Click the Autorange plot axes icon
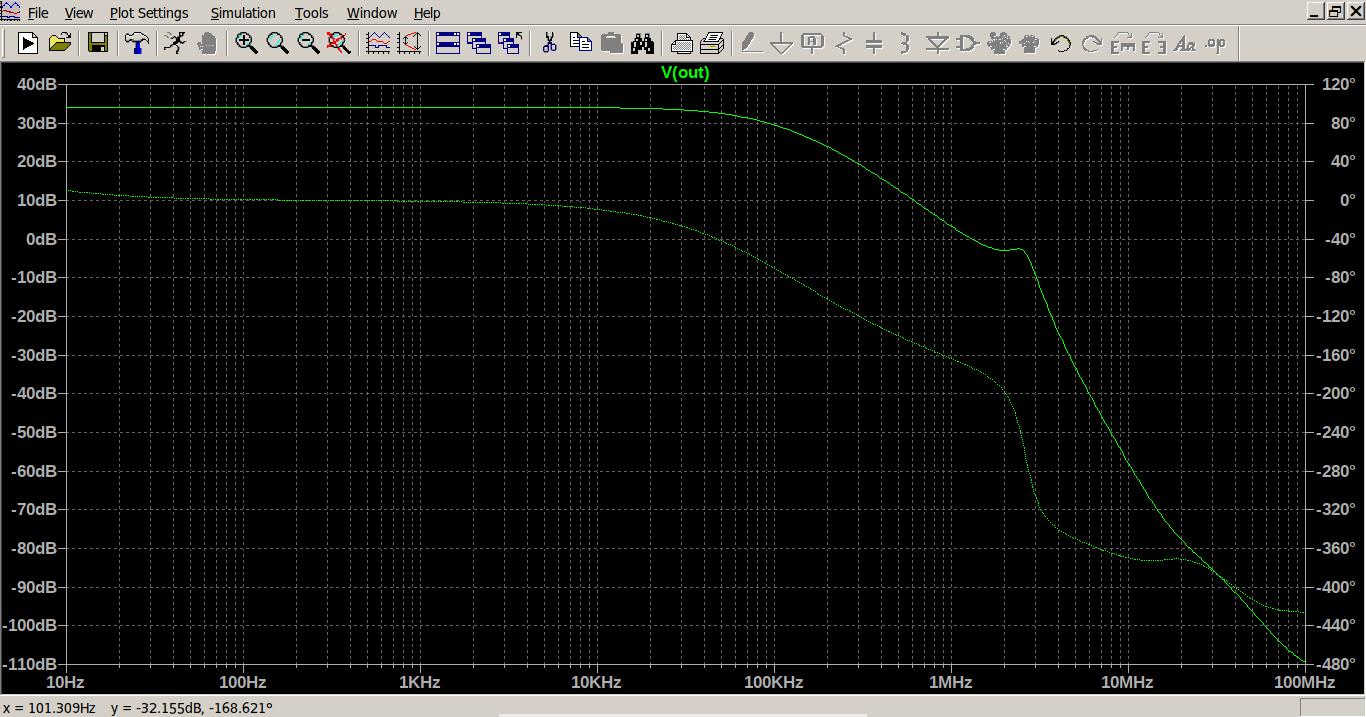 (409, 43)
